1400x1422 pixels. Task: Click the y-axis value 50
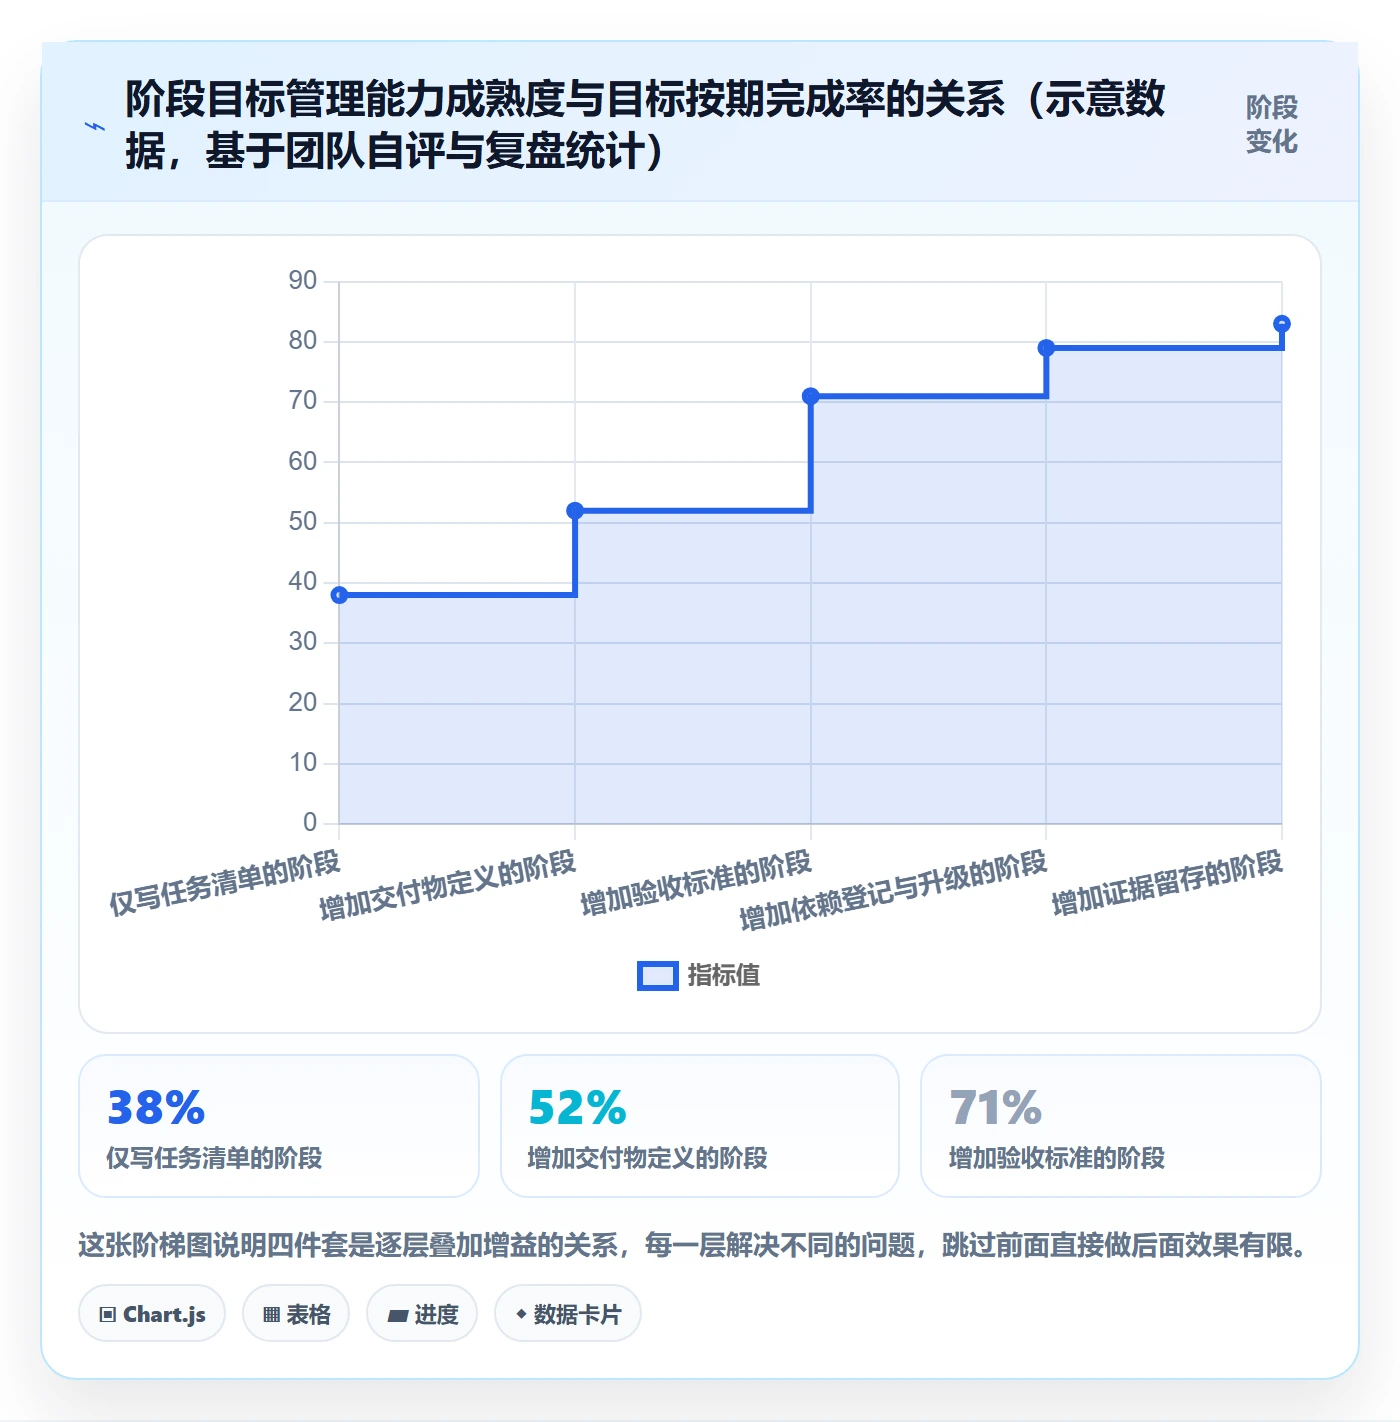(303, 522)
